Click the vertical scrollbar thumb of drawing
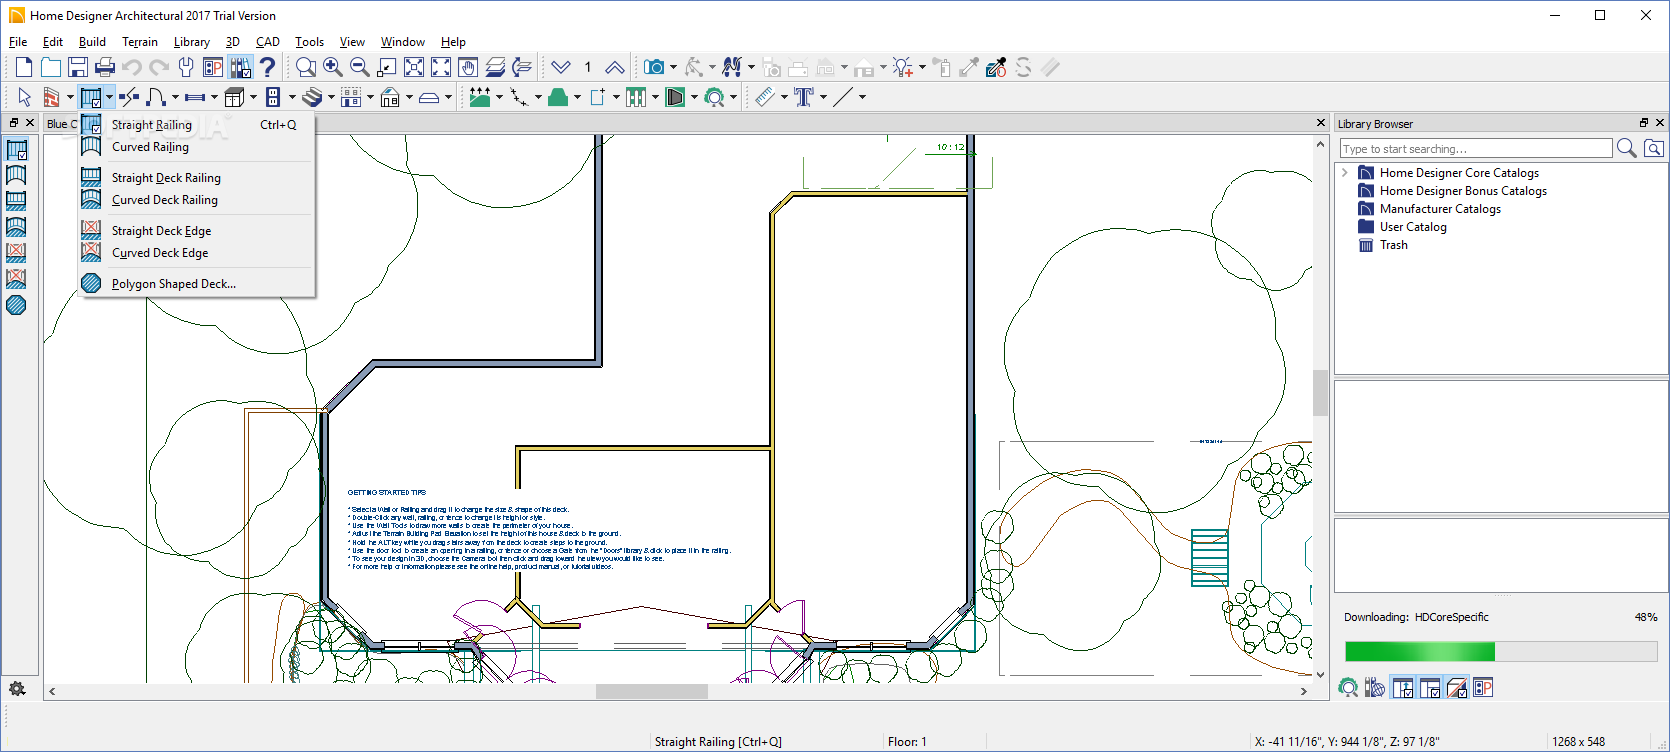 click(x=1320, y=392)
